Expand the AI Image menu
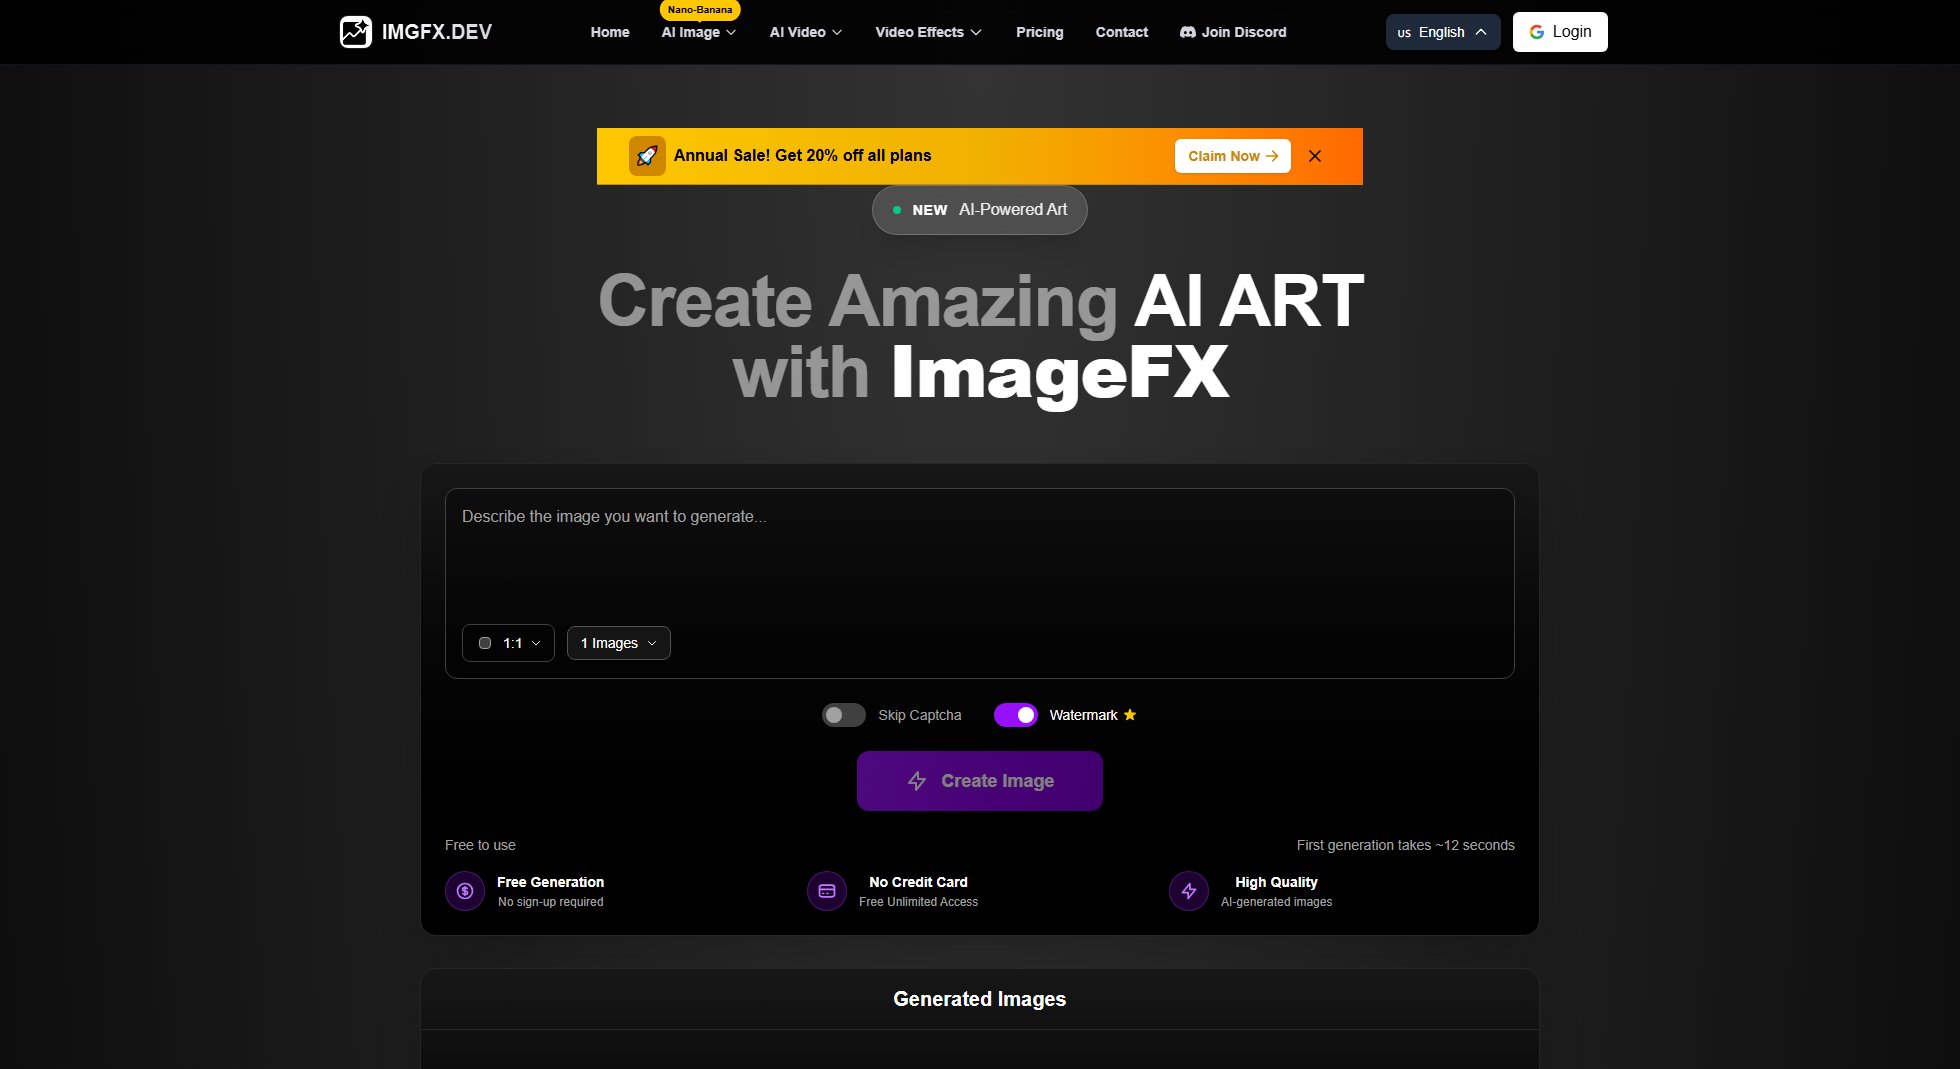1960x1069 pixels. [699, 32]
